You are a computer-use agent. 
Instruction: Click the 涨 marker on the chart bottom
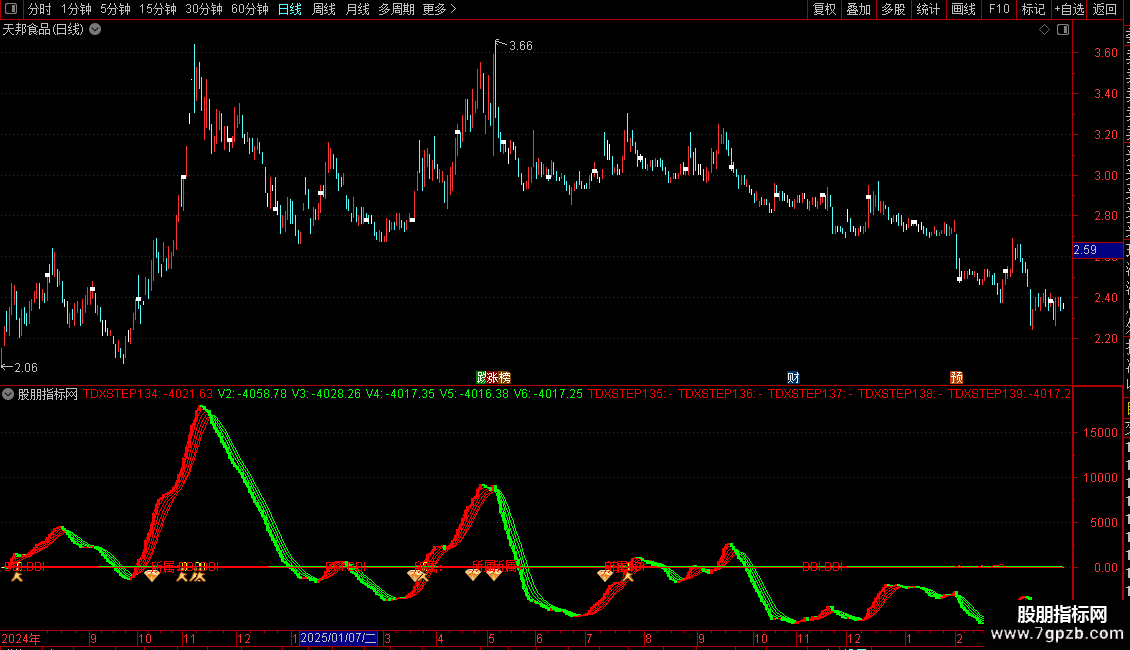pyautogui.click(x=494, y=378)
